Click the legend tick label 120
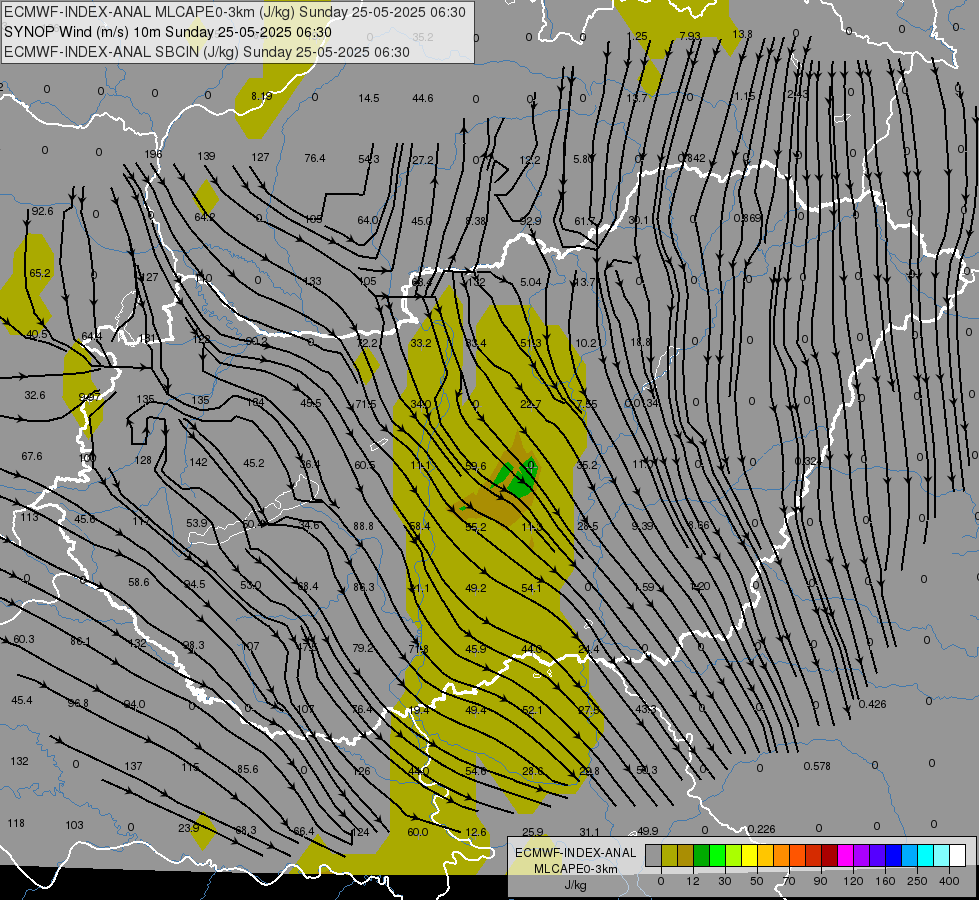The image size is (979, 900). click(x=853, y=881)
